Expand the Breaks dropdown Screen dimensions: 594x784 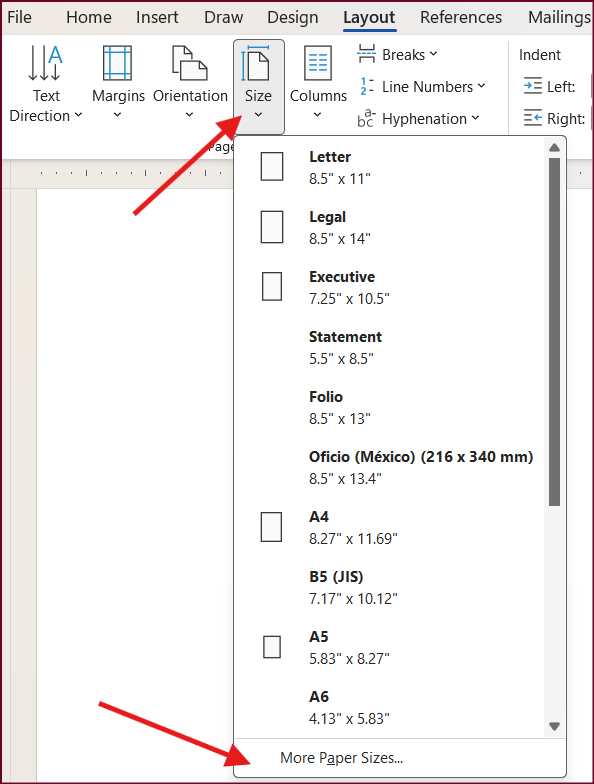[x=398, y=54]
